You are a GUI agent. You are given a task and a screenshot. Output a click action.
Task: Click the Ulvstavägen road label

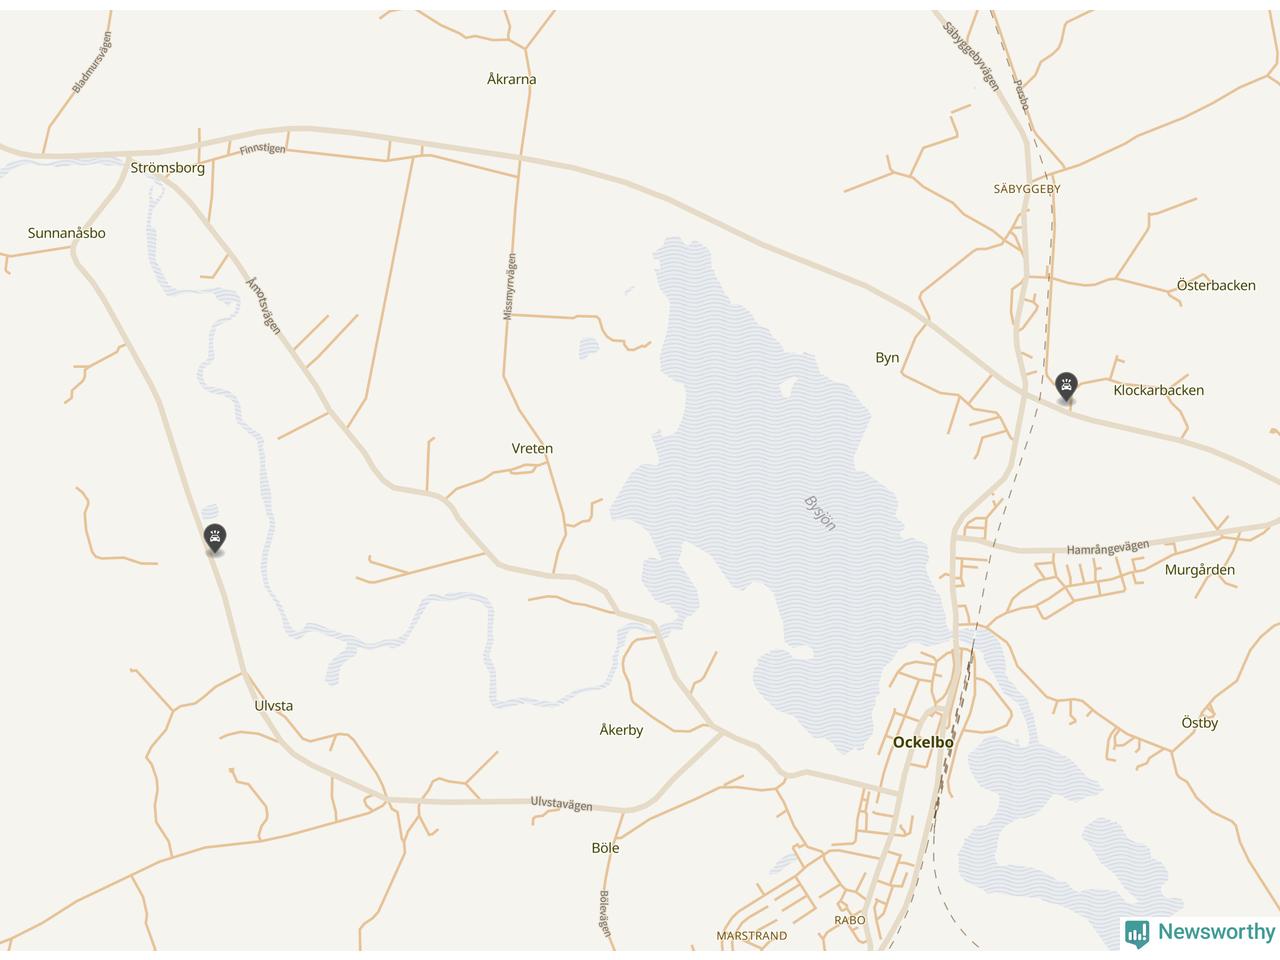pyautogui.click(x=561, y=804)
